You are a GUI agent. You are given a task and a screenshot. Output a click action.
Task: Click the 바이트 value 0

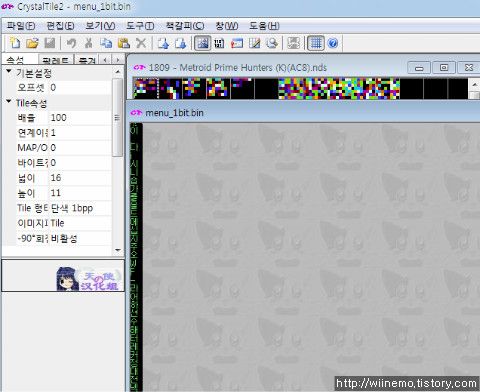click(80, 163)
